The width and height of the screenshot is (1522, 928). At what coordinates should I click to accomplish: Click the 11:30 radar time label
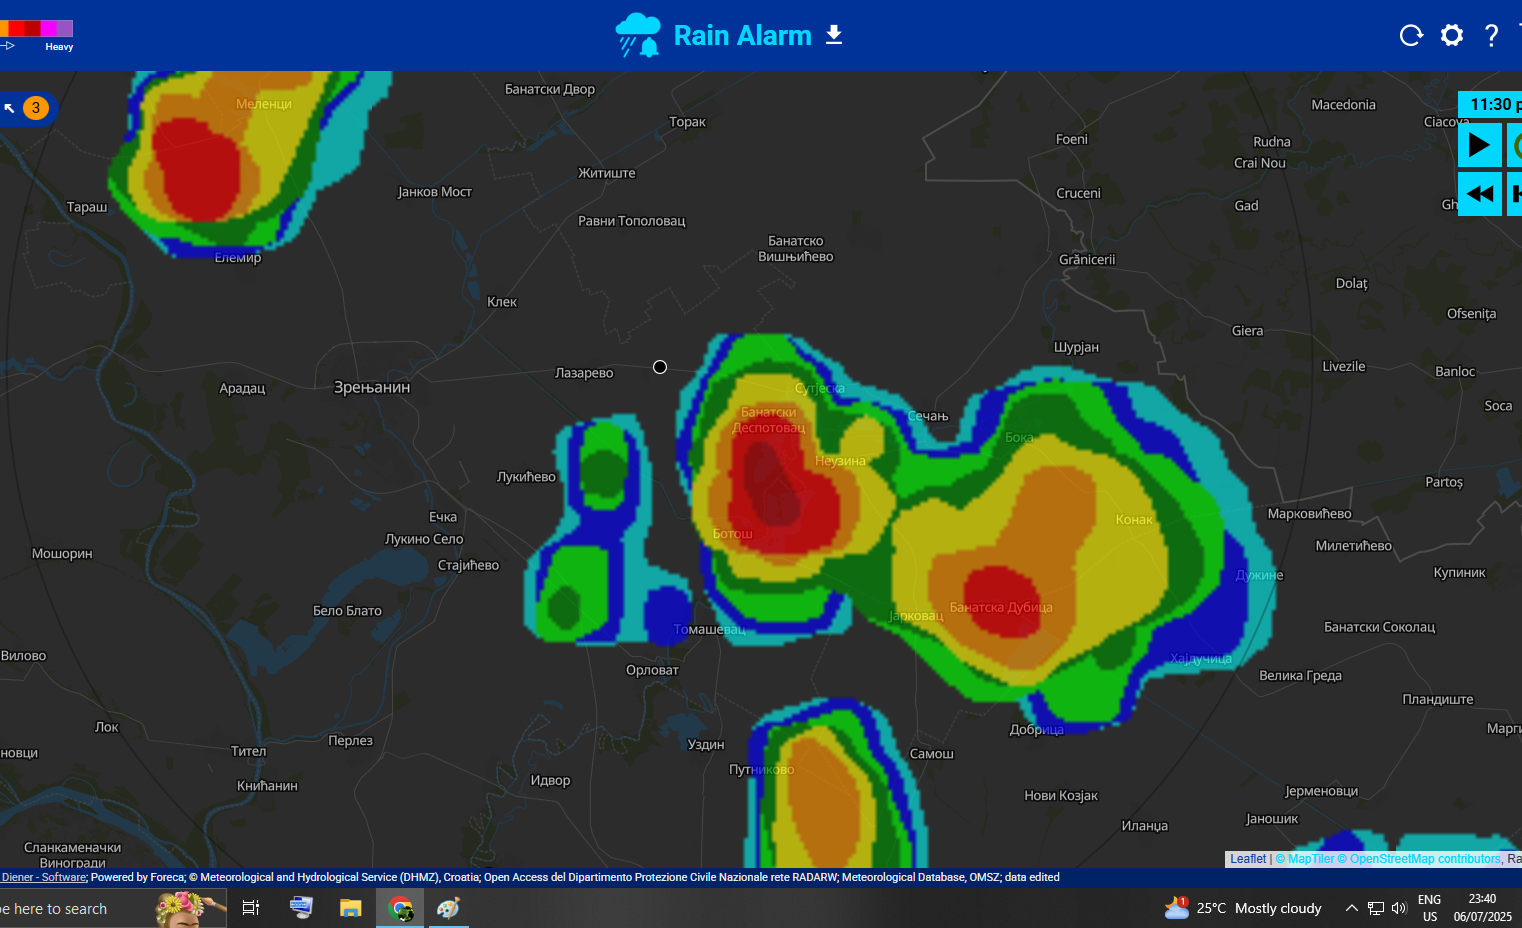pyautogui.click(x=1490, y=104)
